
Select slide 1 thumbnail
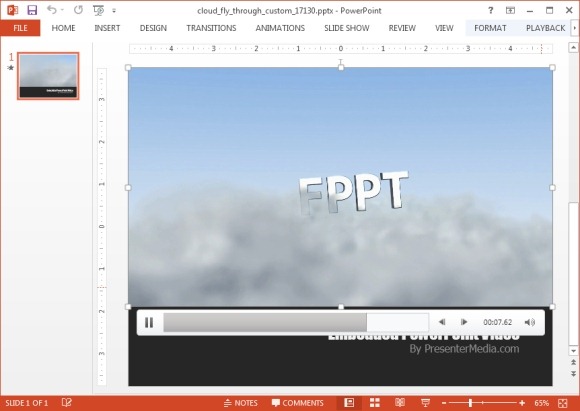coord(48,76)
